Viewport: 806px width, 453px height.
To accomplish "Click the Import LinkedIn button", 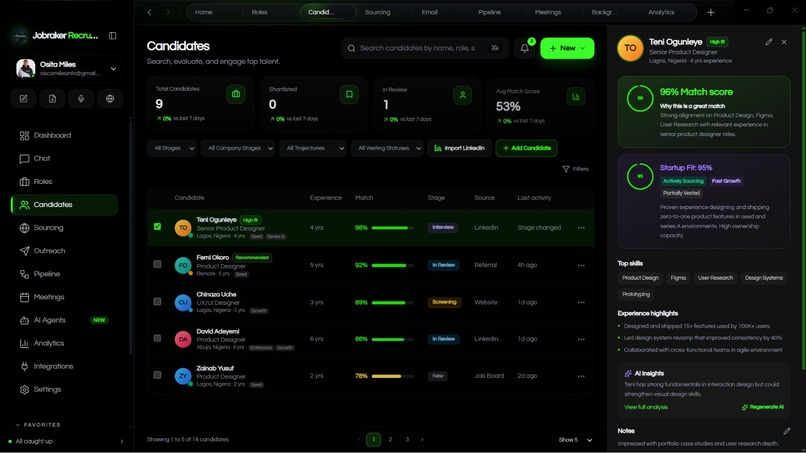I will (459, 148).
